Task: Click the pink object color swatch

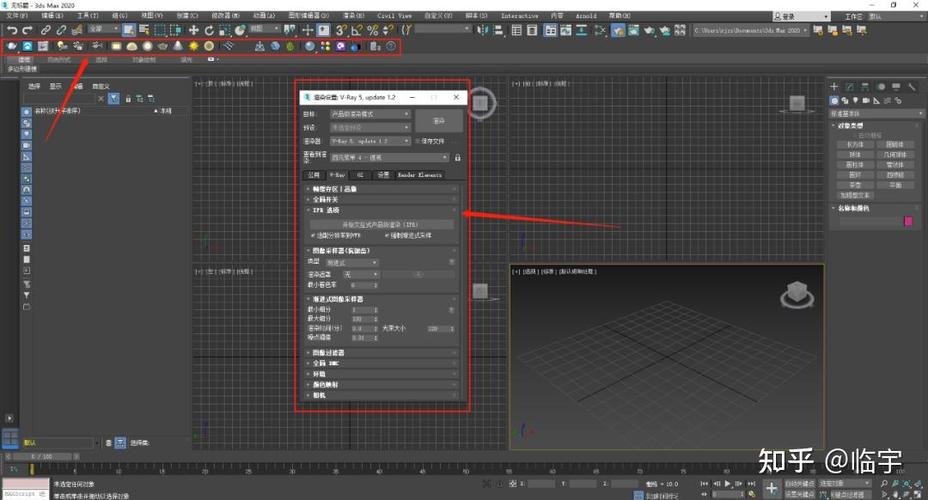Action: (908, 221)
